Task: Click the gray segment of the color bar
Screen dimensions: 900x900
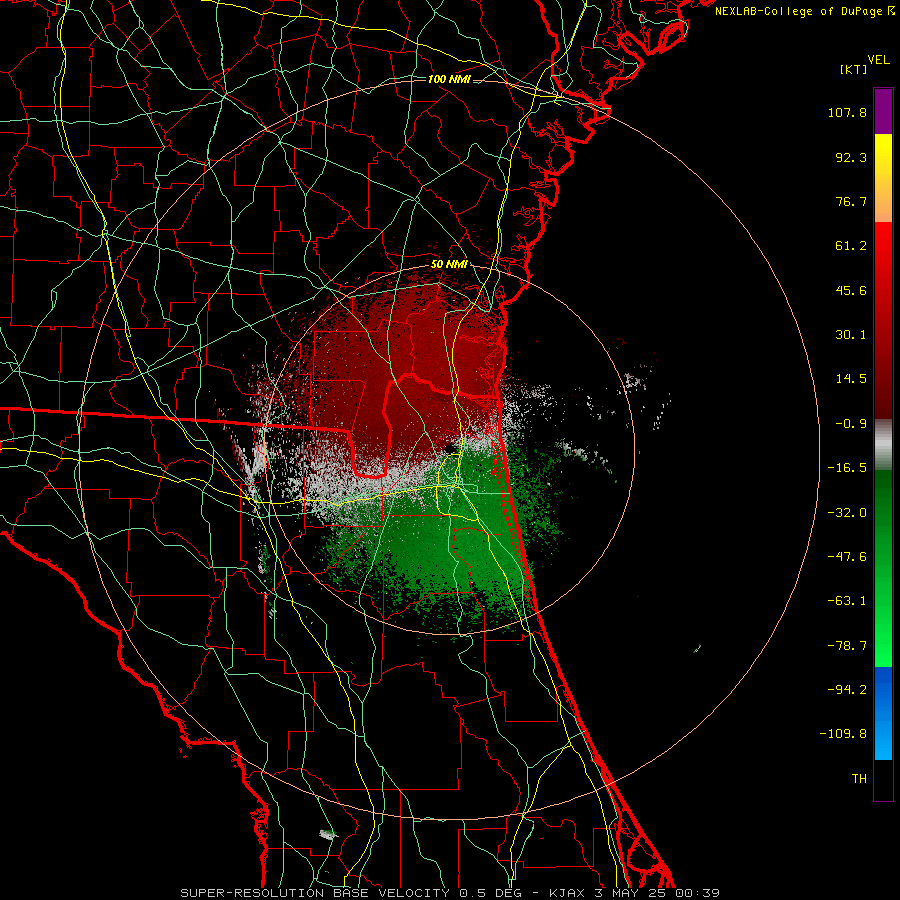Action: coord(883,445)
